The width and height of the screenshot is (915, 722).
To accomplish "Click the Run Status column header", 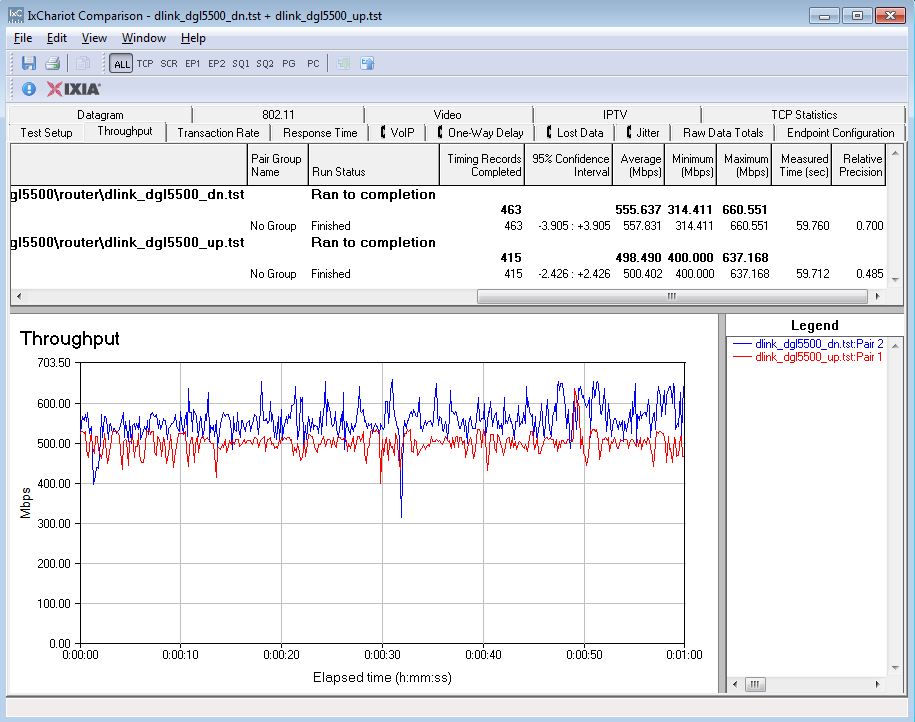I will 373,165.
